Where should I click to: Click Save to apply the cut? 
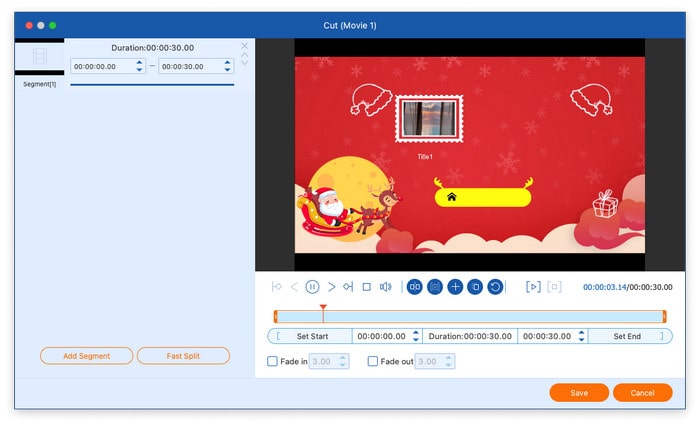pos(579,393)
